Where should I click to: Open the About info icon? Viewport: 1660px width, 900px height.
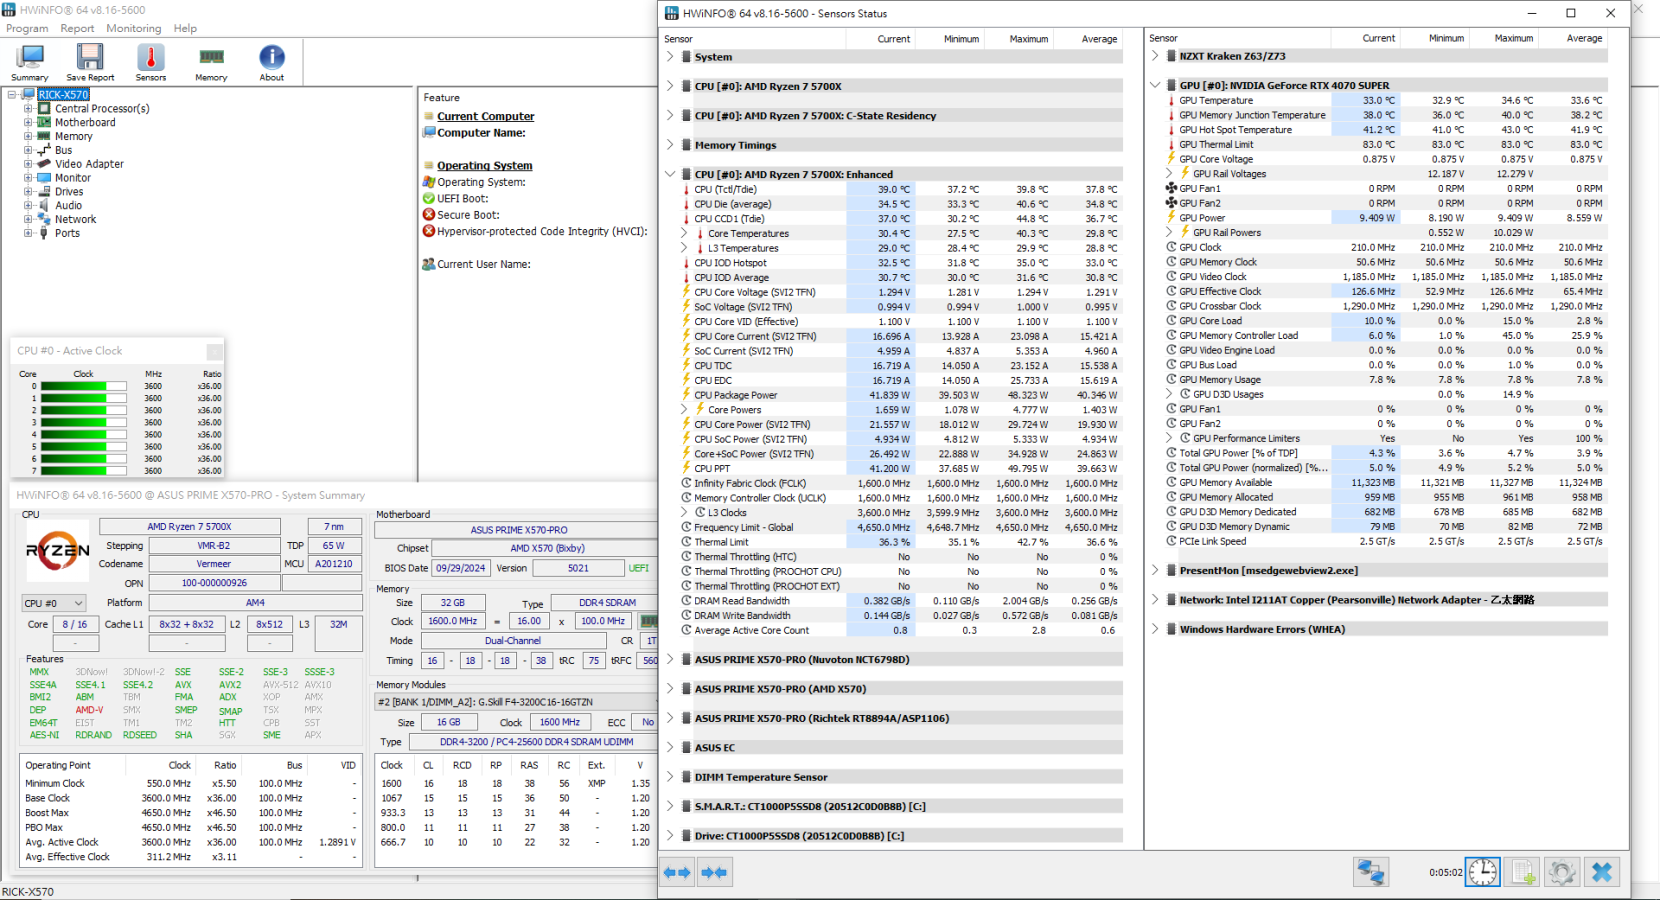coord(272,62)
